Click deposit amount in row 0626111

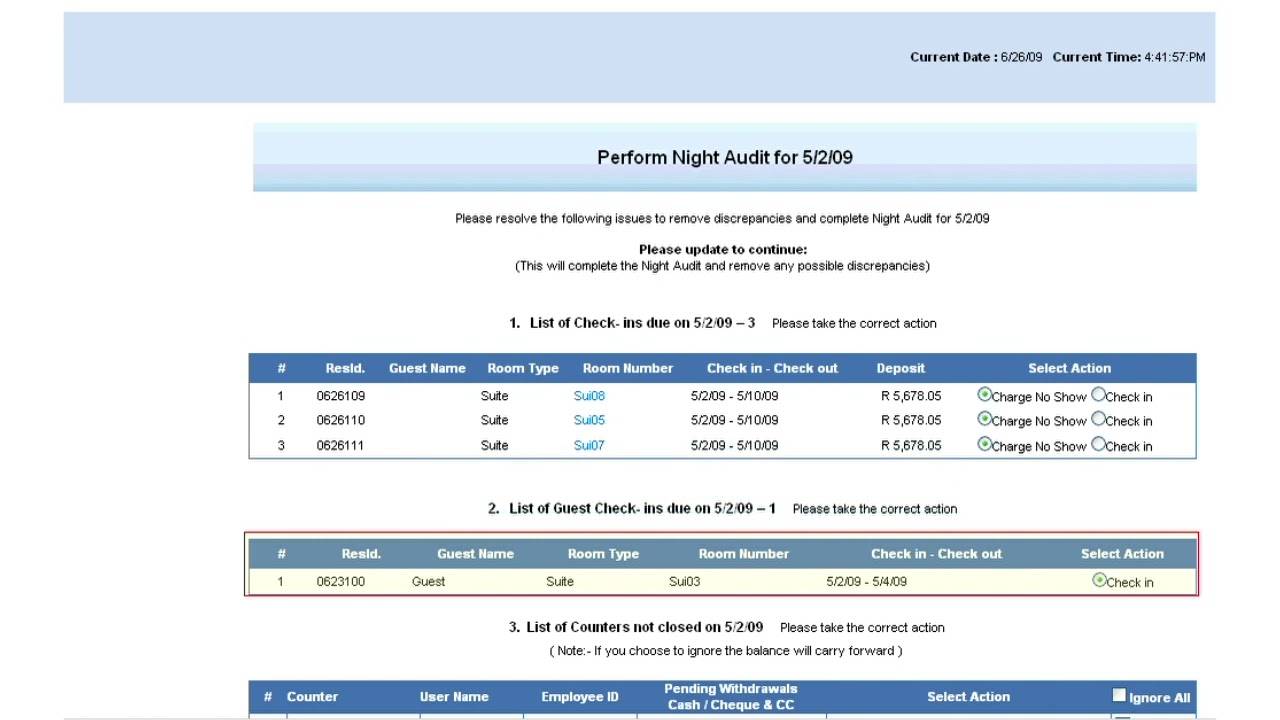tap(911, 445)
